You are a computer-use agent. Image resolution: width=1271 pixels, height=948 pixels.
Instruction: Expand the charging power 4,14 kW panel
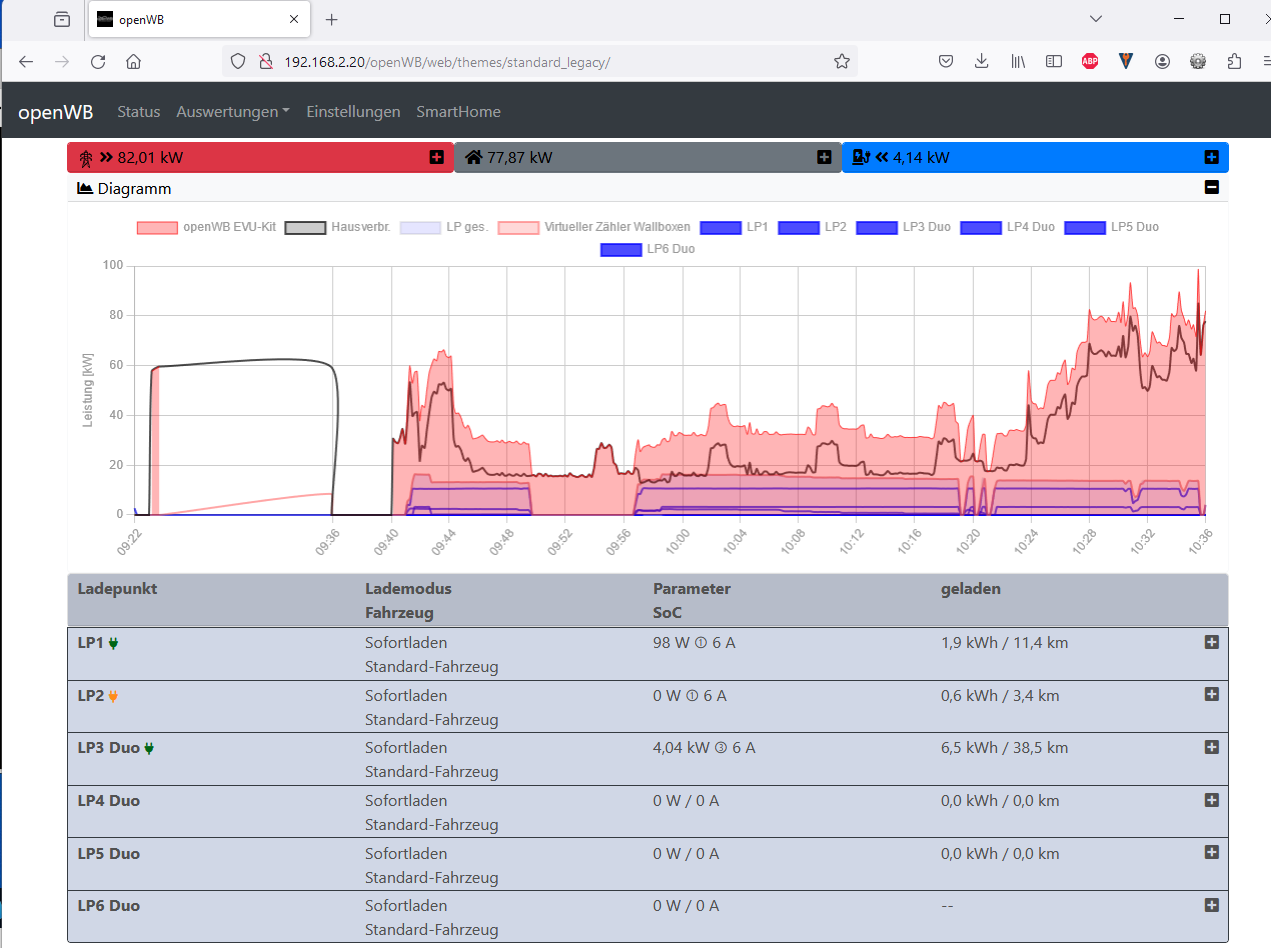pyautogui.click(x=1211, y=157)
